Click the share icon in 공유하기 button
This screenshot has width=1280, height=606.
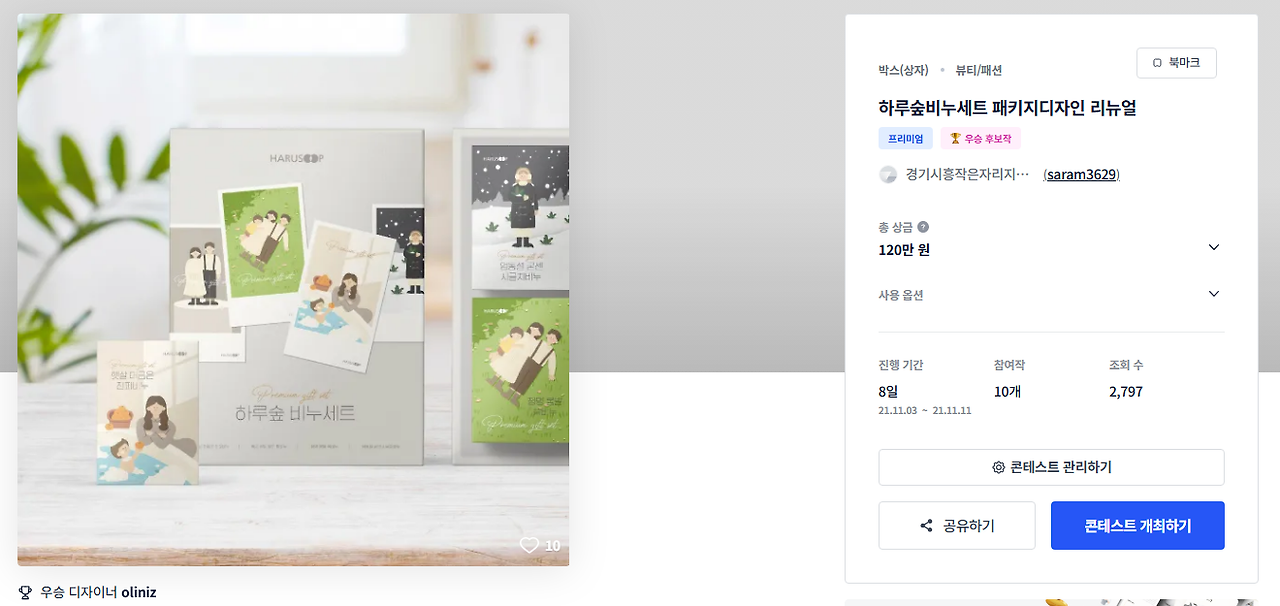[926, 526]
